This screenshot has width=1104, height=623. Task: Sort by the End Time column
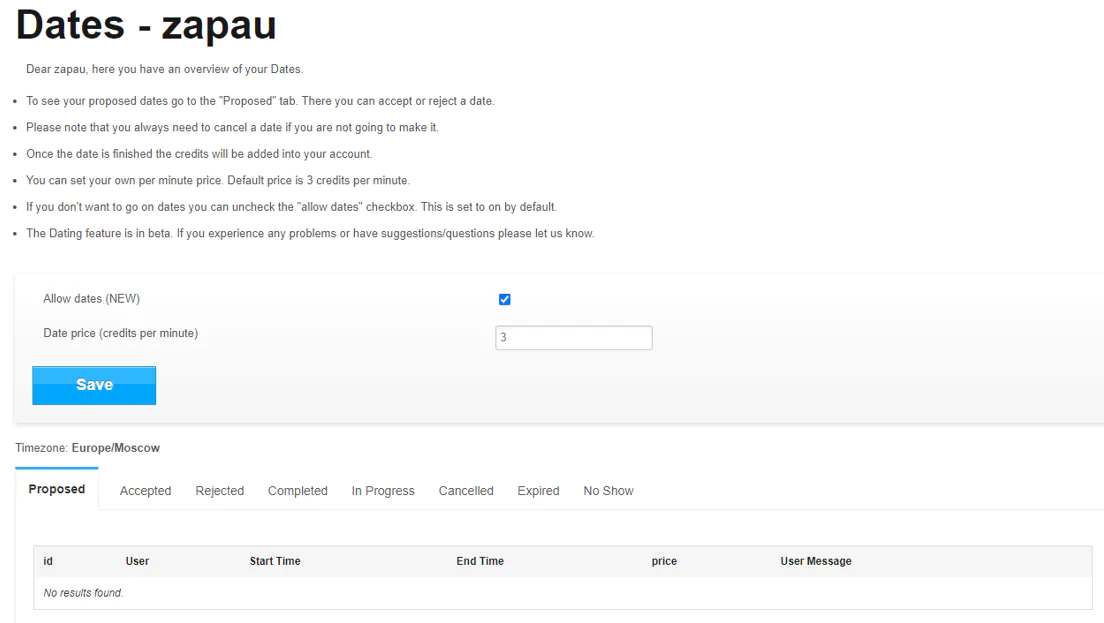point(479,561)
